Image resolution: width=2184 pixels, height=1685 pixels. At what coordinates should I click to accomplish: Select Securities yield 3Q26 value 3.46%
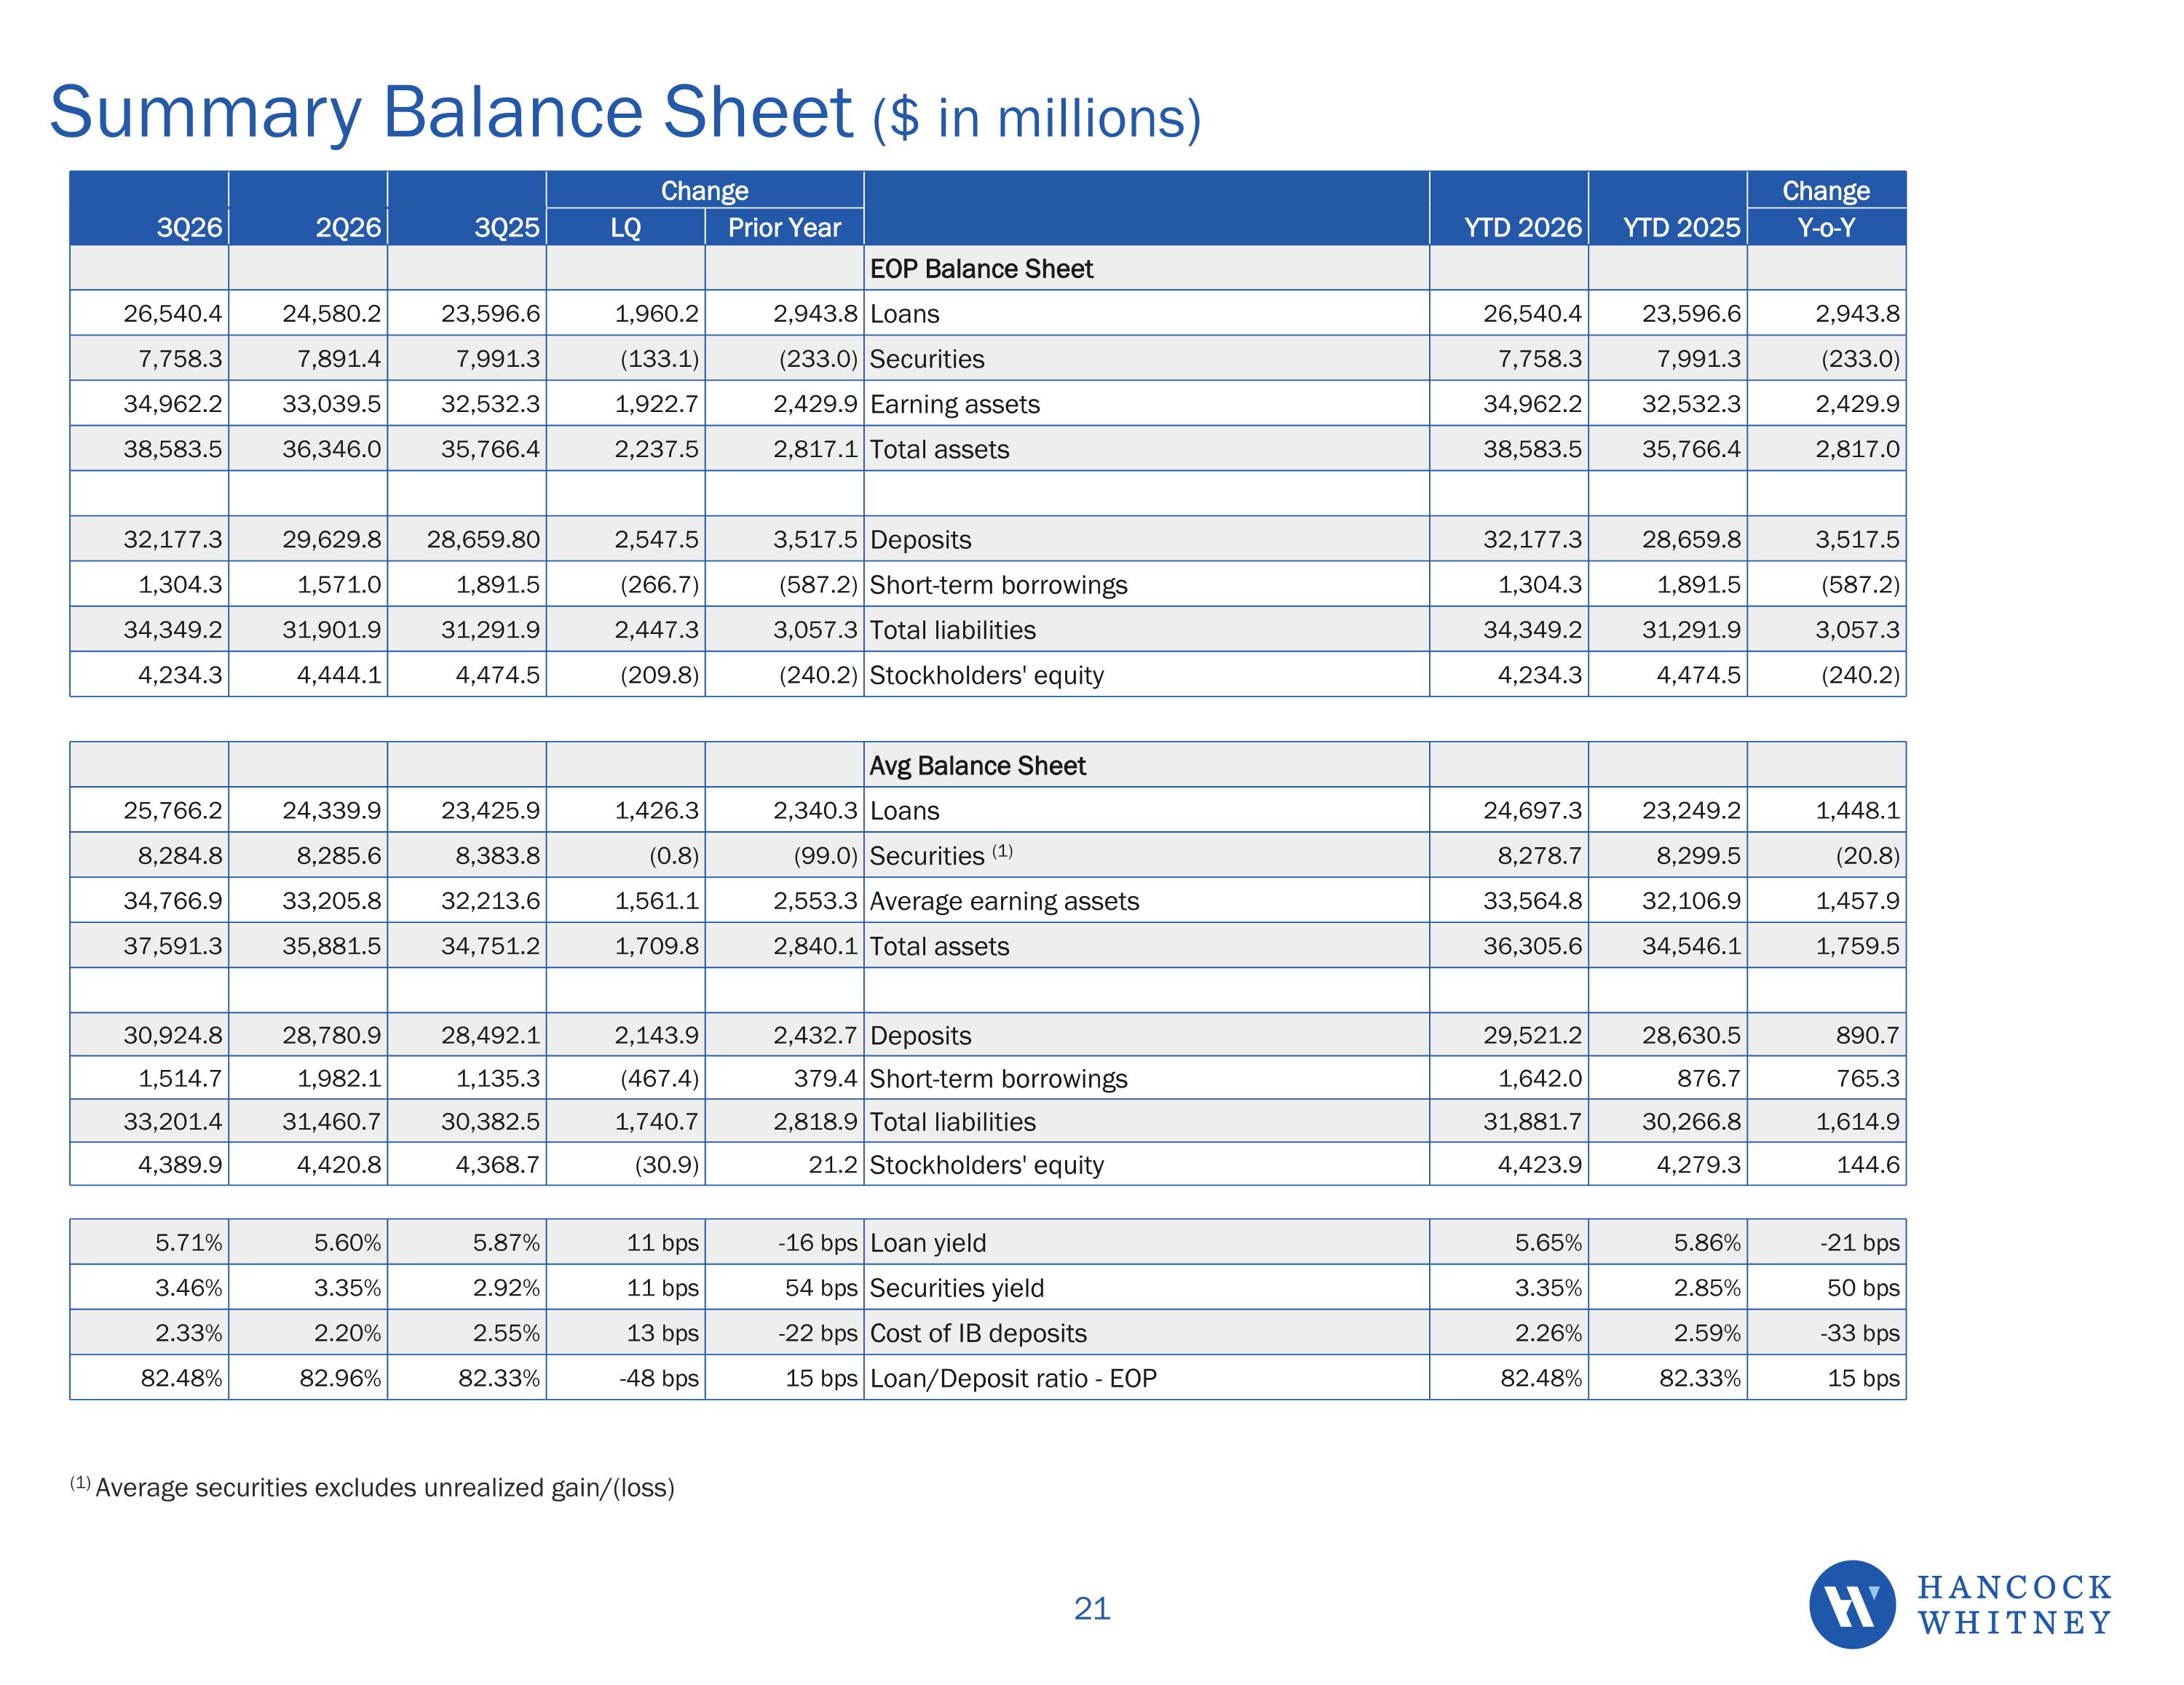point(188,1287)
